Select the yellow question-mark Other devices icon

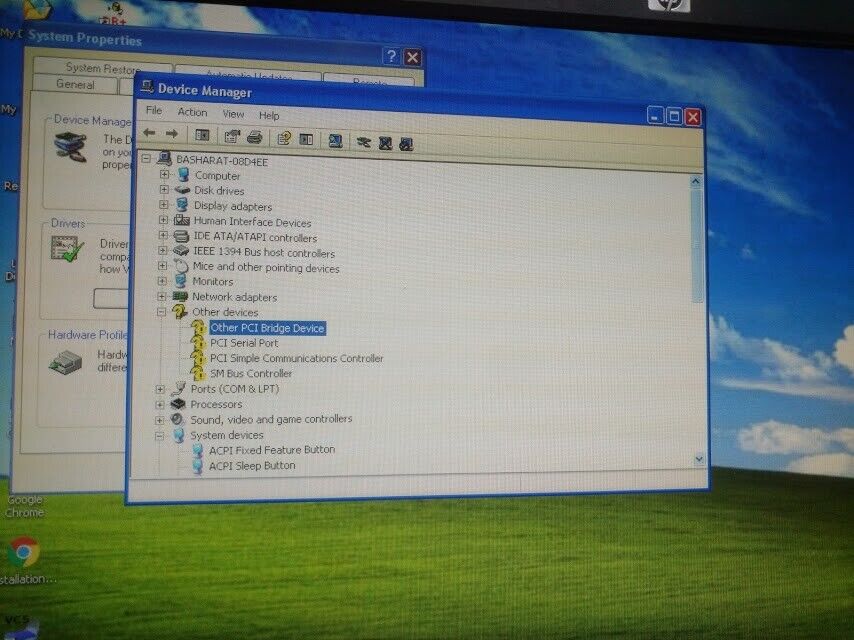click(180, 311)
